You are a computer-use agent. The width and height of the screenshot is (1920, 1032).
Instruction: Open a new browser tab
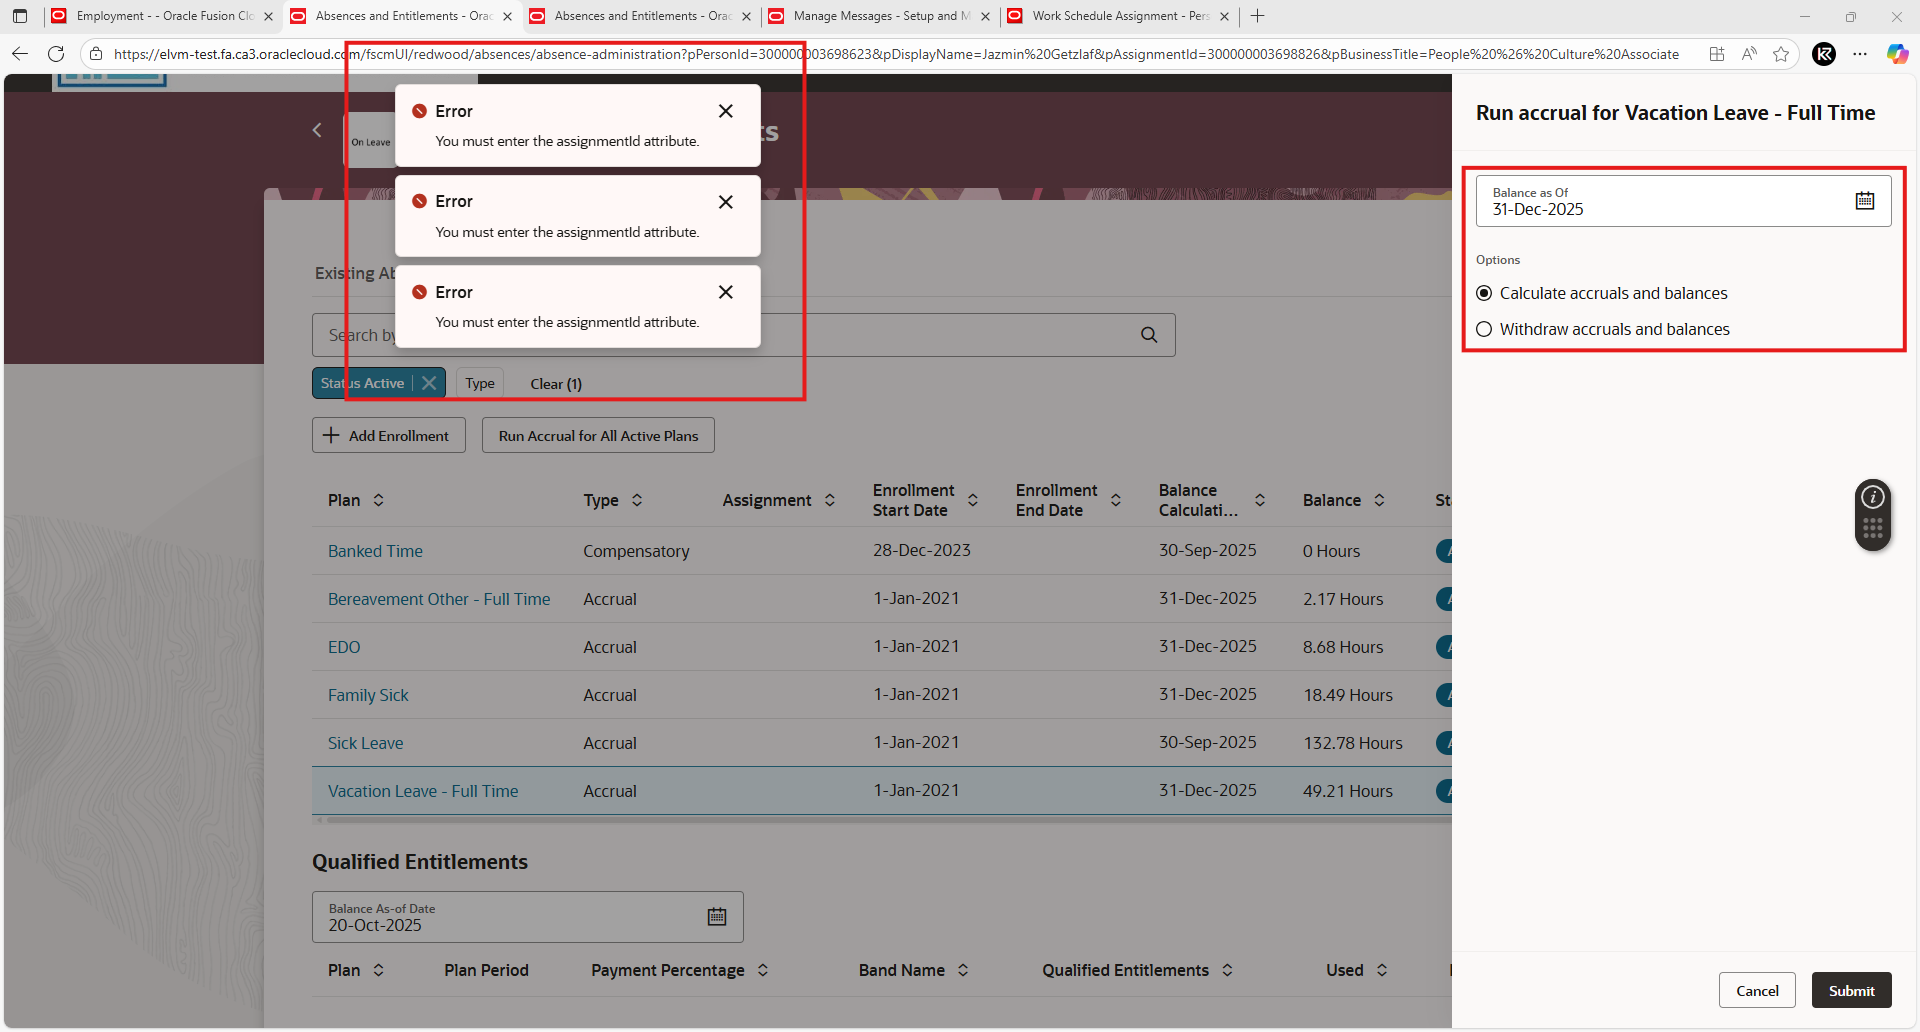click(x=1258, y=16)
